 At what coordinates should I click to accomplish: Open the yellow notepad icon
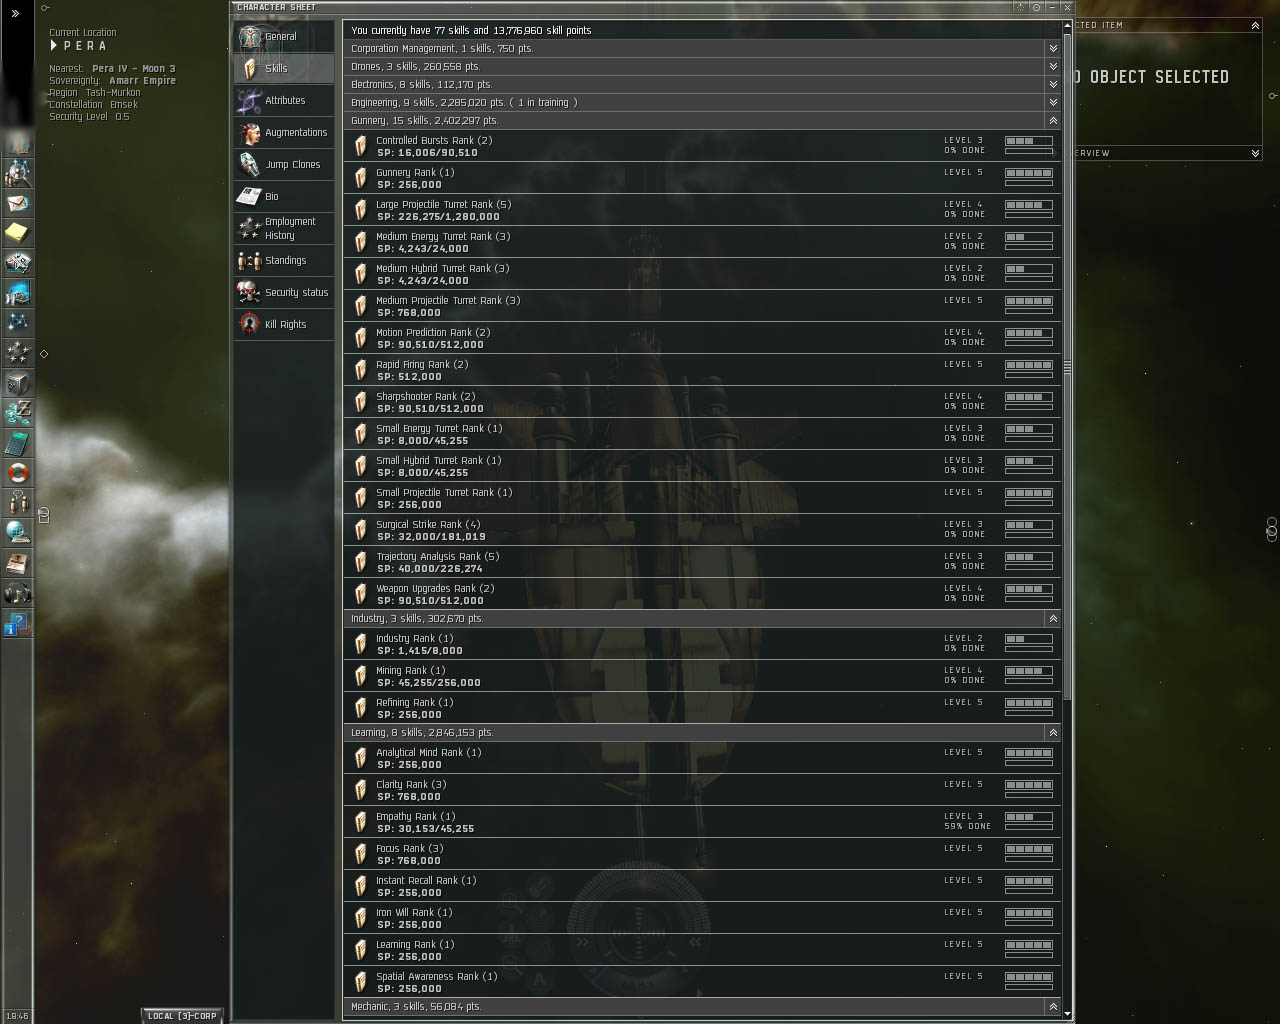tap(18, 233)
